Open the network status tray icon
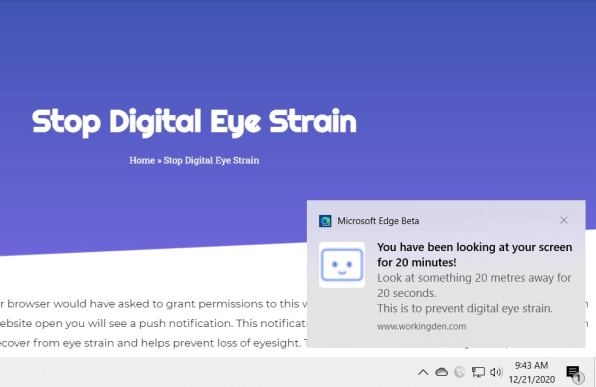 (x=478, y=372)
